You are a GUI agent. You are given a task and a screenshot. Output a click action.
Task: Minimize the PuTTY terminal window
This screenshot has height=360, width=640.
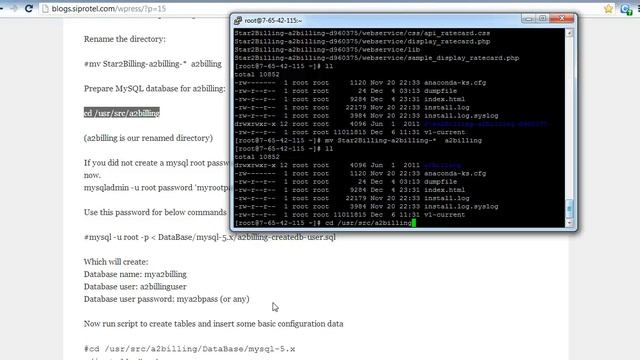[528, 18]
